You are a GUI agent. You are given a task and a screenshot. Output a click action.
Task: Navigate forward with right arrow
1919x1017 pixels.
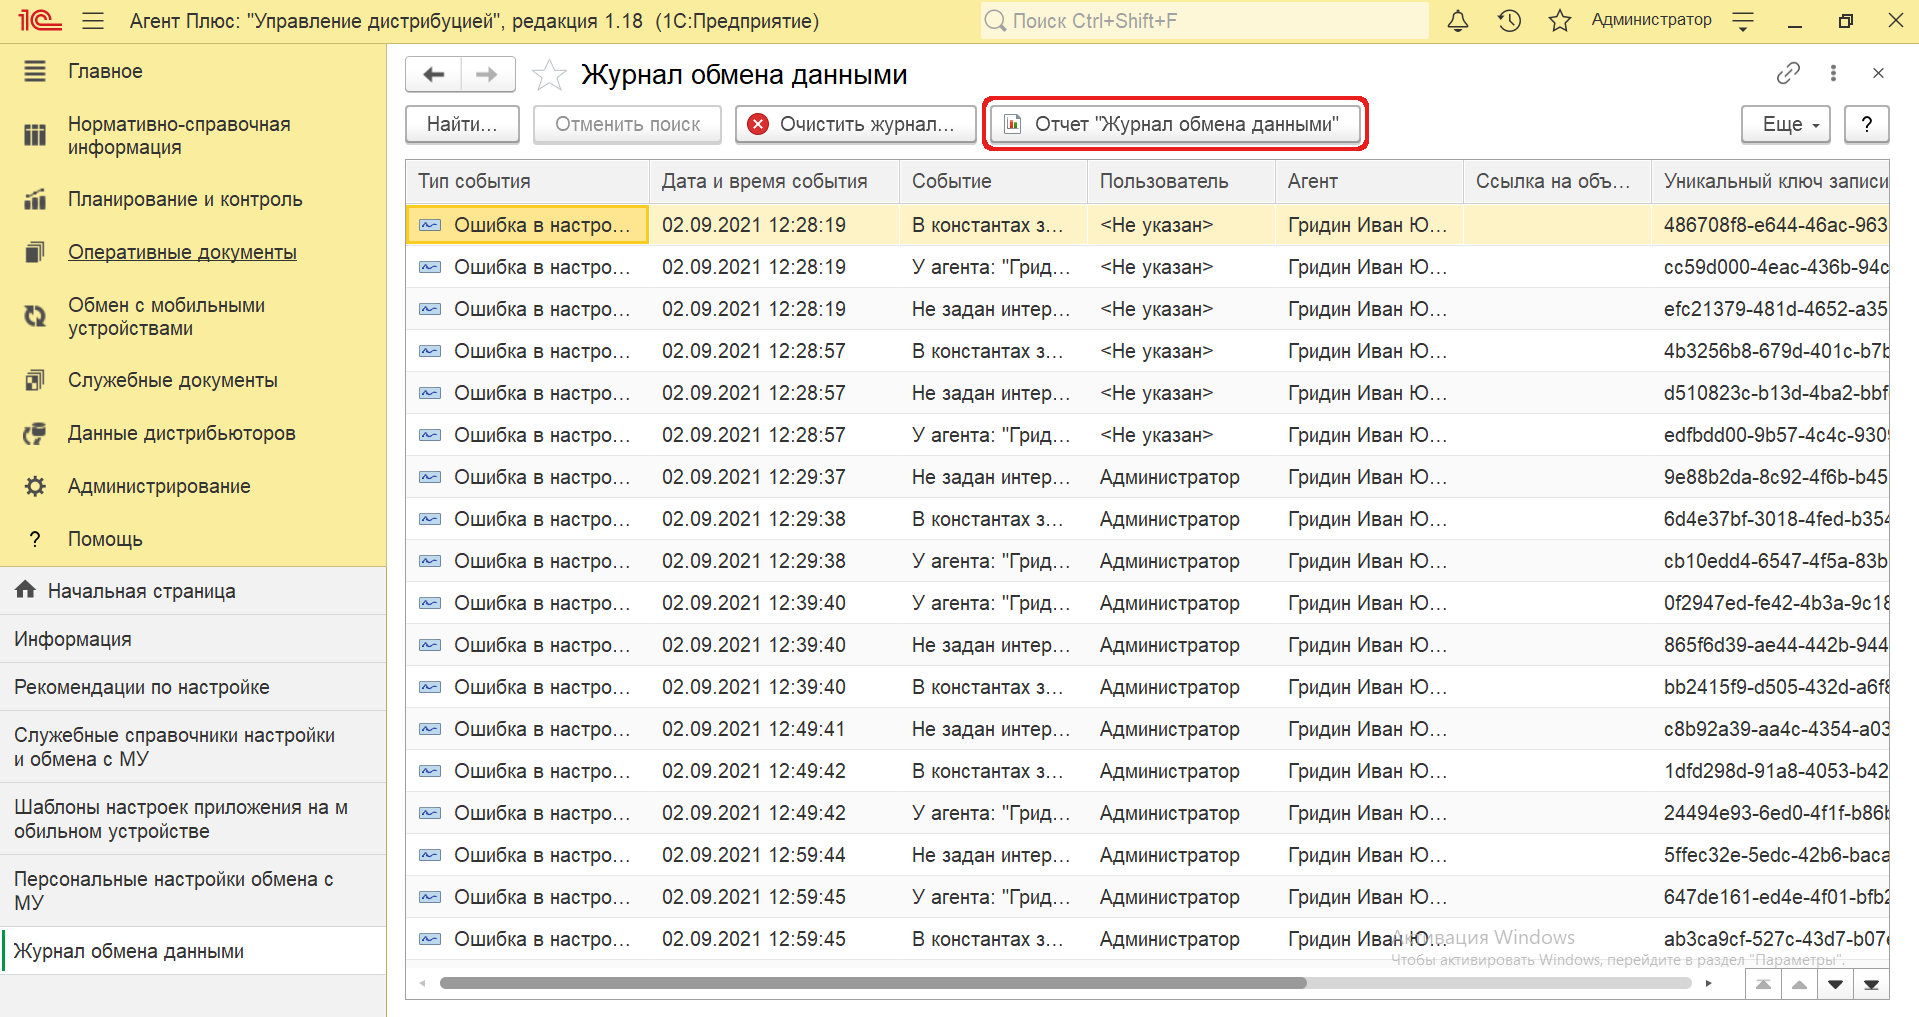pos(487,75)
